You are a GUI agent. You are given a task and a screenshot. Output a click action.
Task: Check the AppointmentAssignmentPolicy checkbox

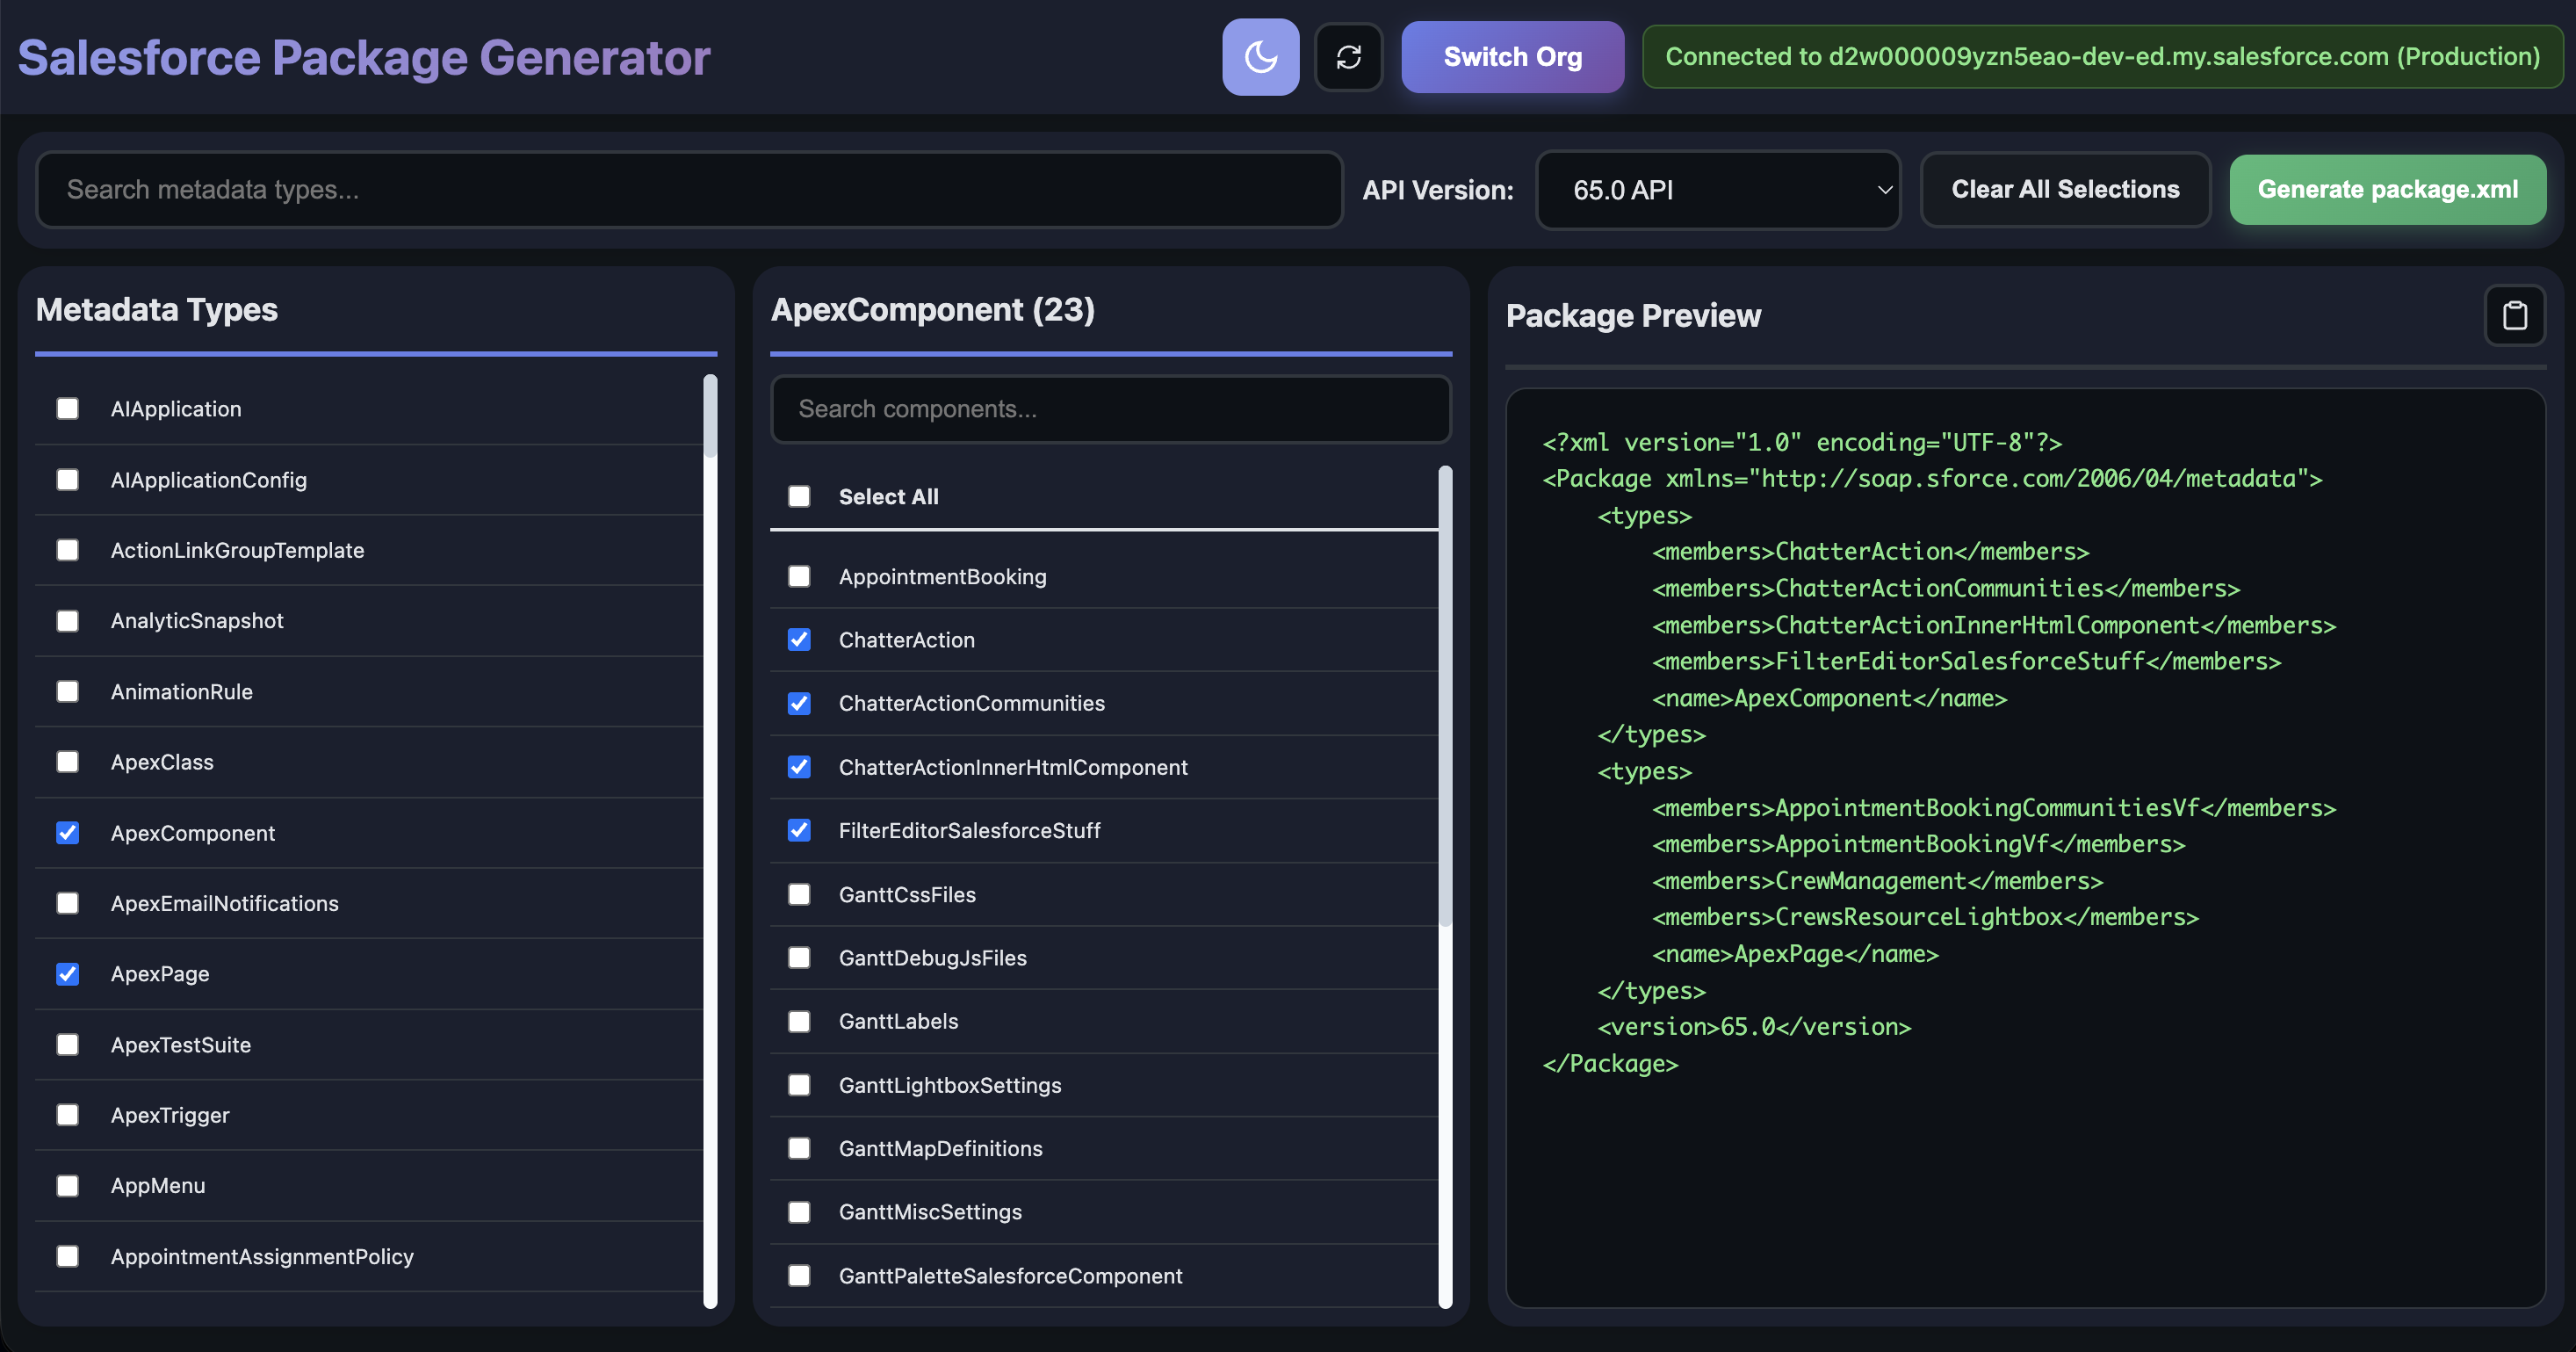68,1257
